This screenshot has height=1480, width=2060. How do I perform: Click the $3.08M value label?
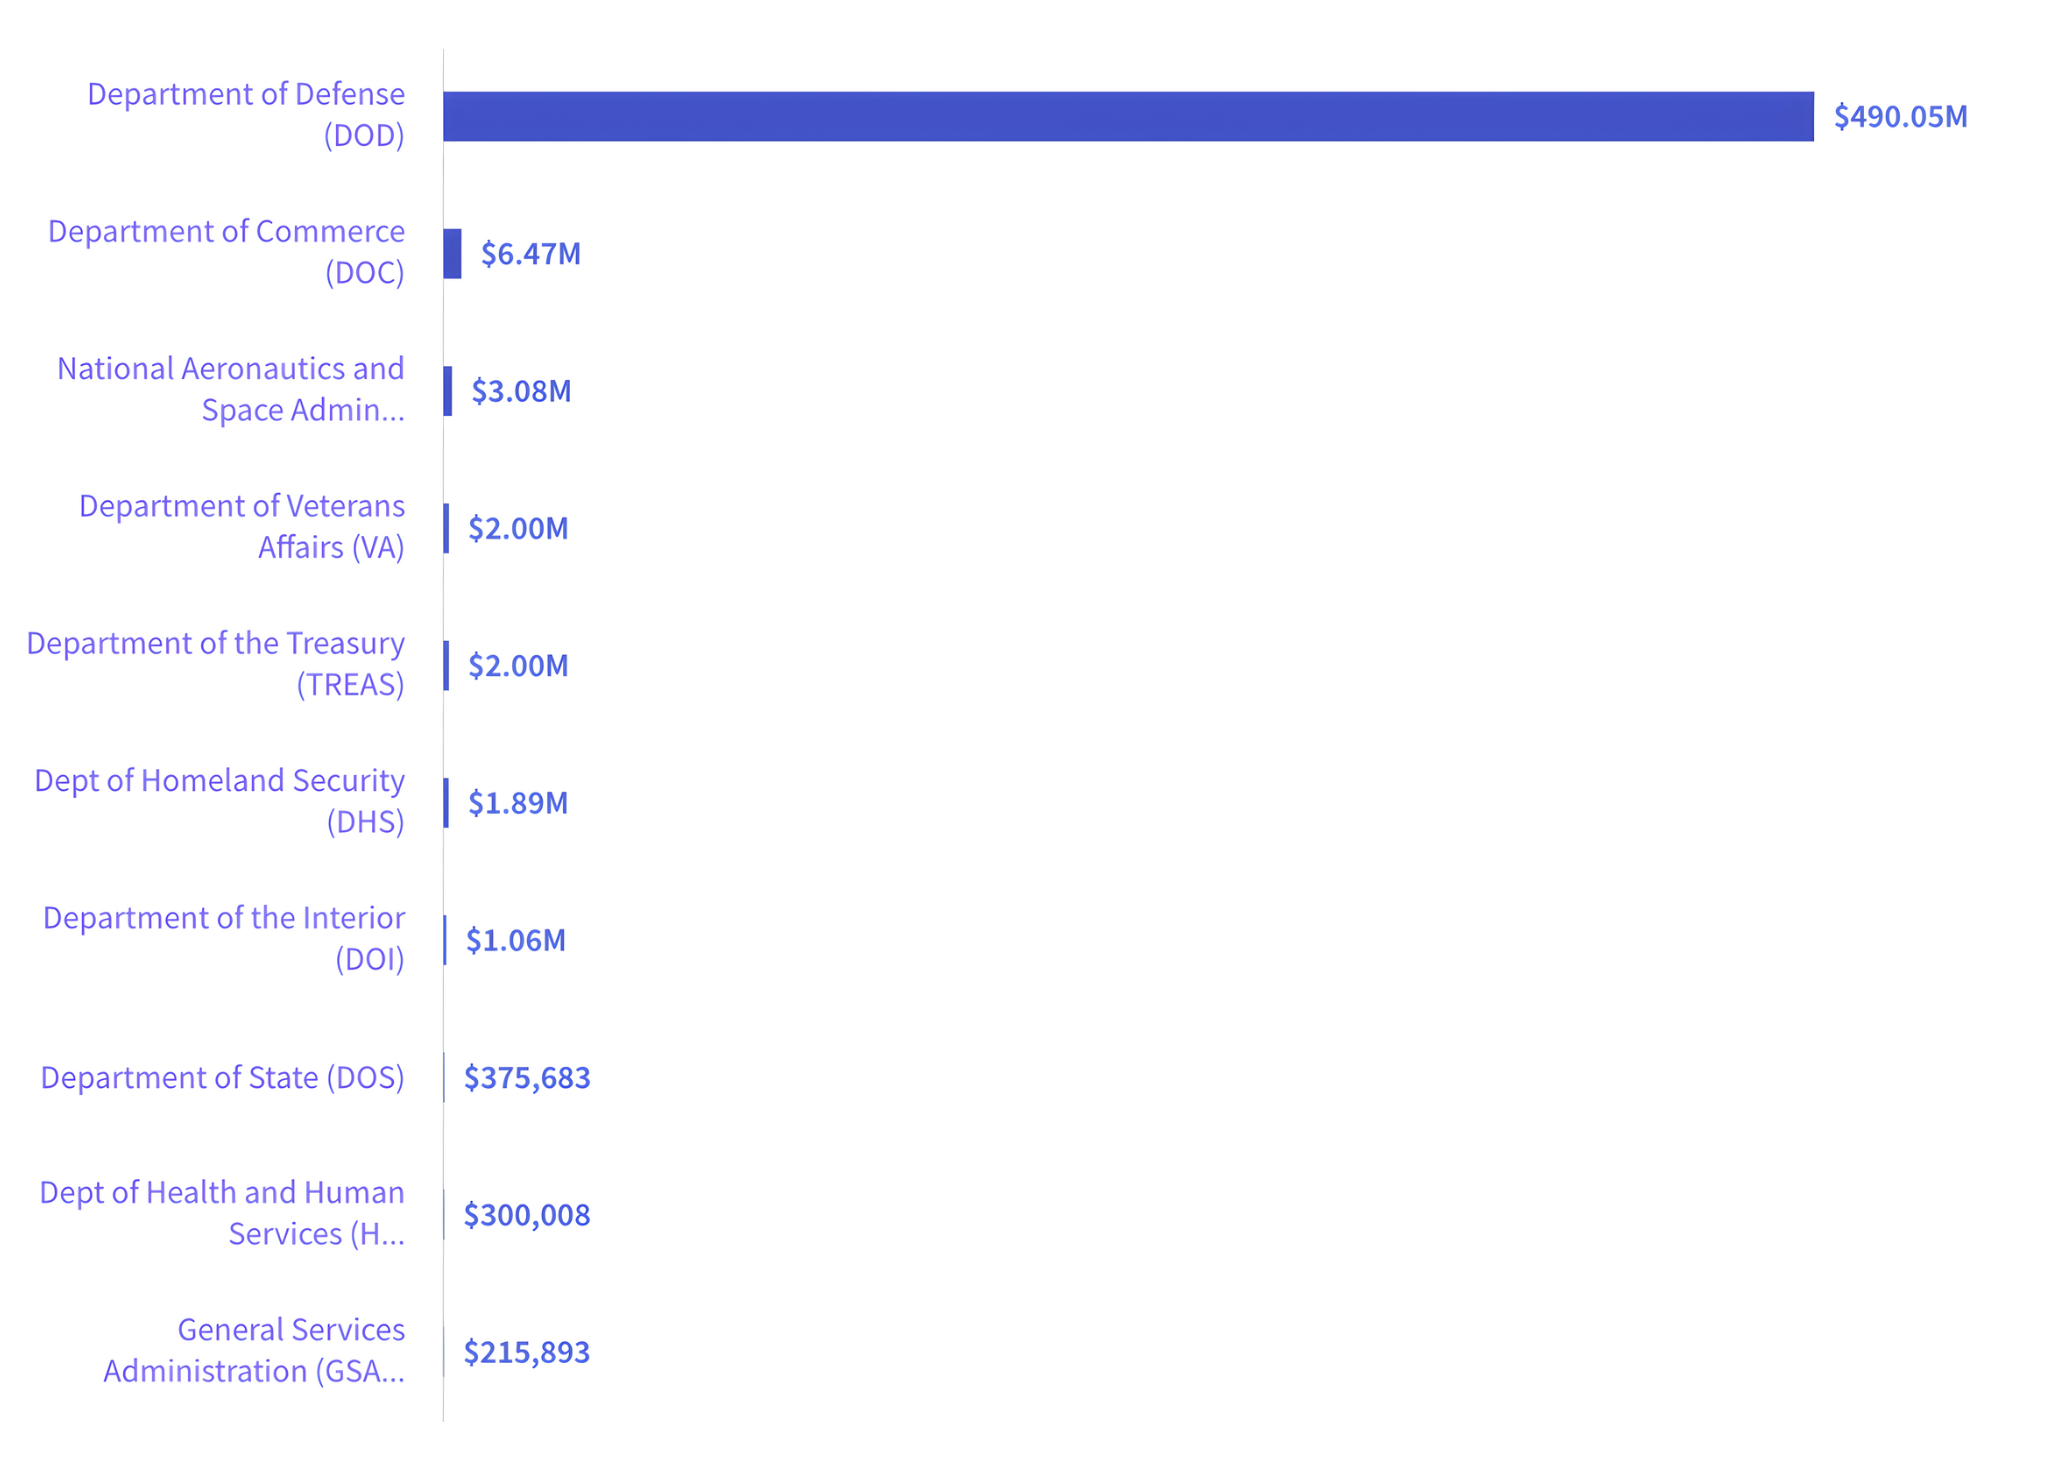tap(521, 391)
